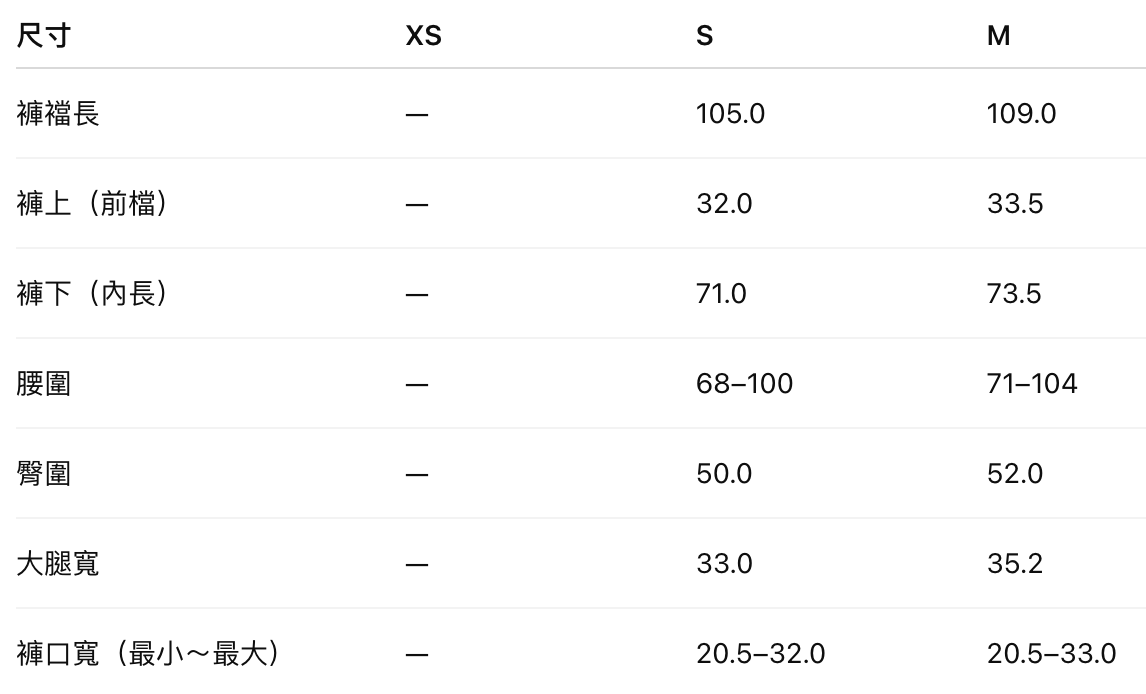The image size is (1146, 694).
Task: Select the 大腿寬 row label
Action: [58, 564]
